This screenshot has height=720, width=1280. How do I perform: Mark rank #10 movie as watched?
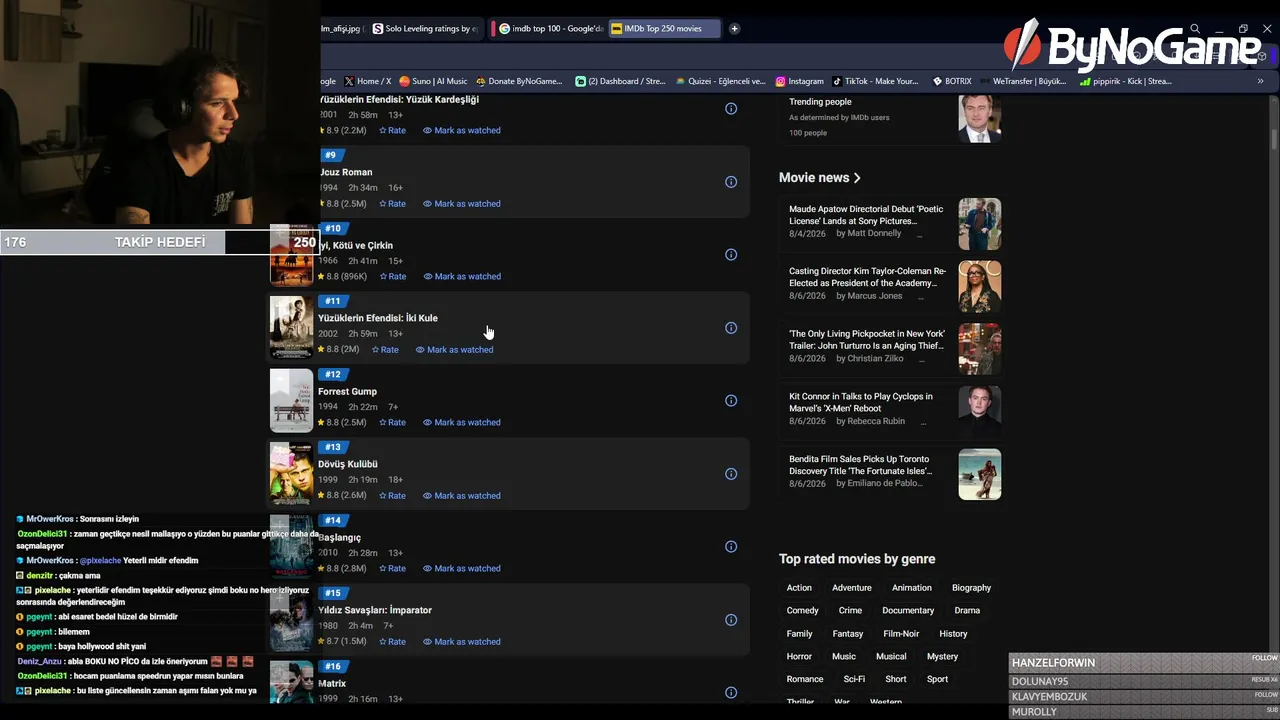point(461,277)
